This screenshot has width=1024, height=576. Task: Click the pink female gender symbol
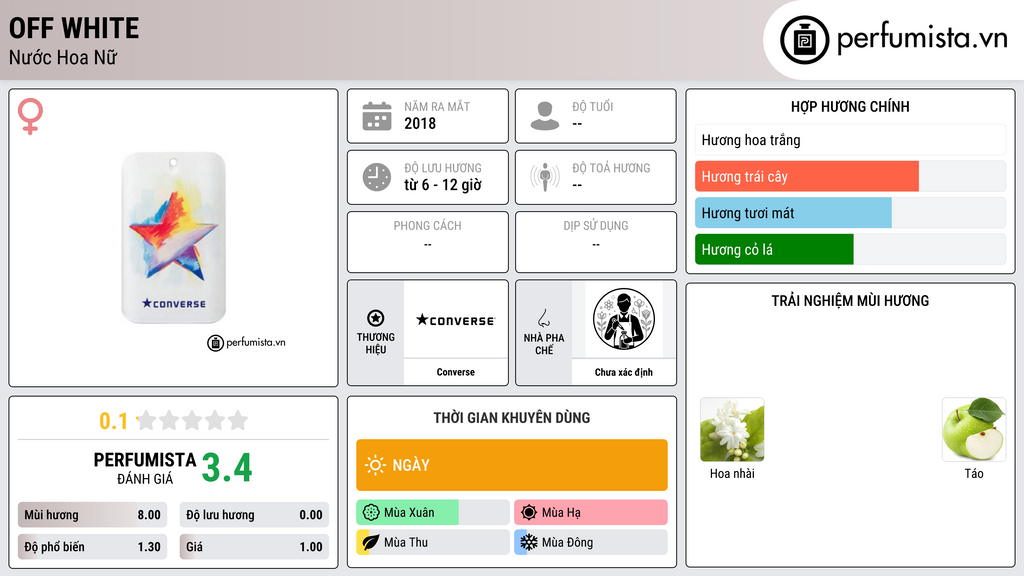pyautogui.click(x=30, y=116)
